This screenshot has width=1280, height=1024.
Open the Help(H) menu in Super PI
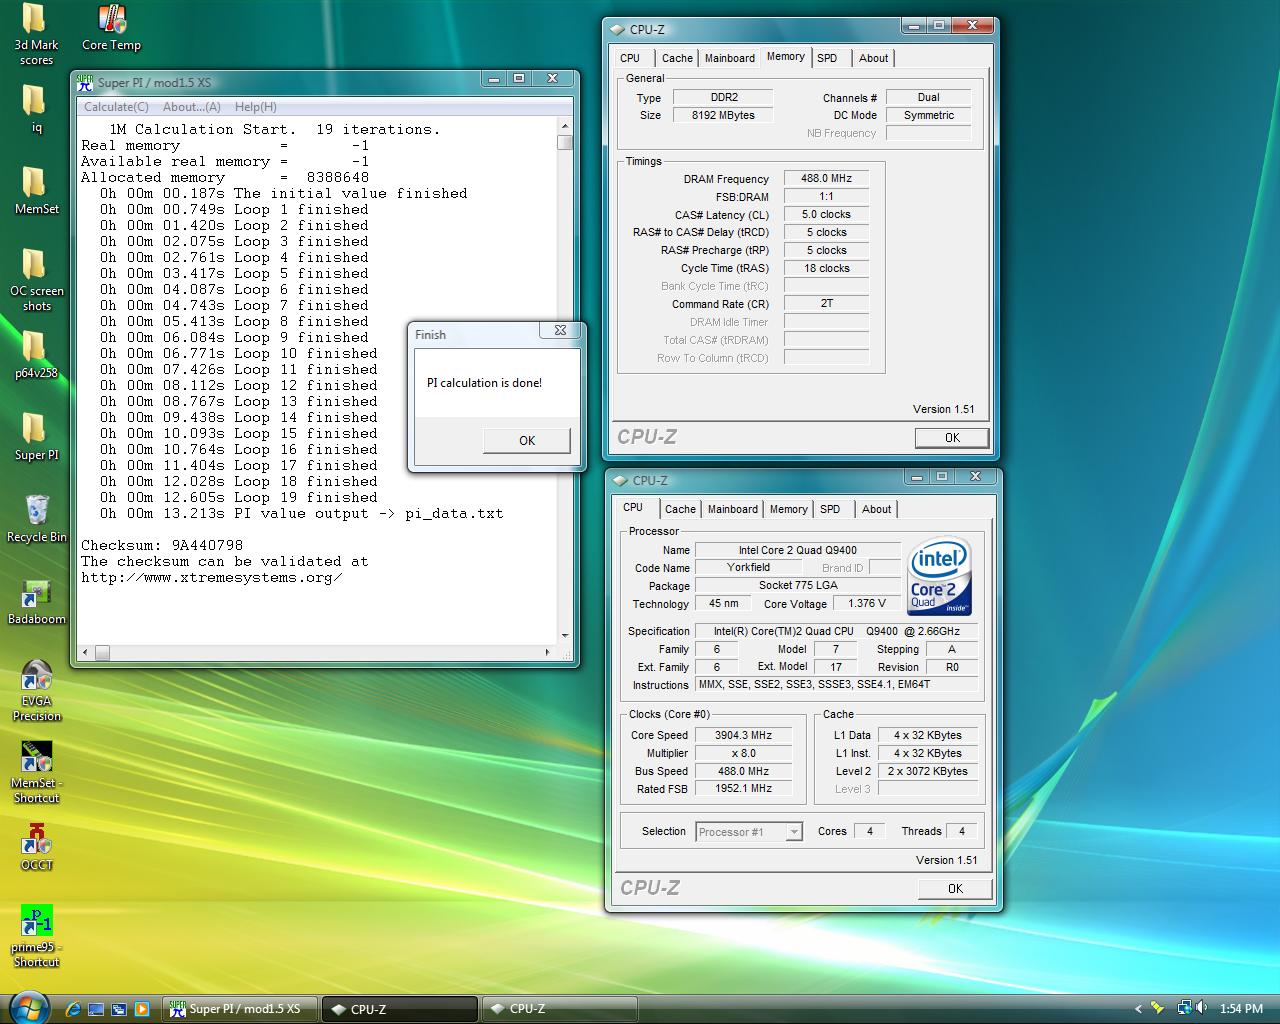click(256, 107)
